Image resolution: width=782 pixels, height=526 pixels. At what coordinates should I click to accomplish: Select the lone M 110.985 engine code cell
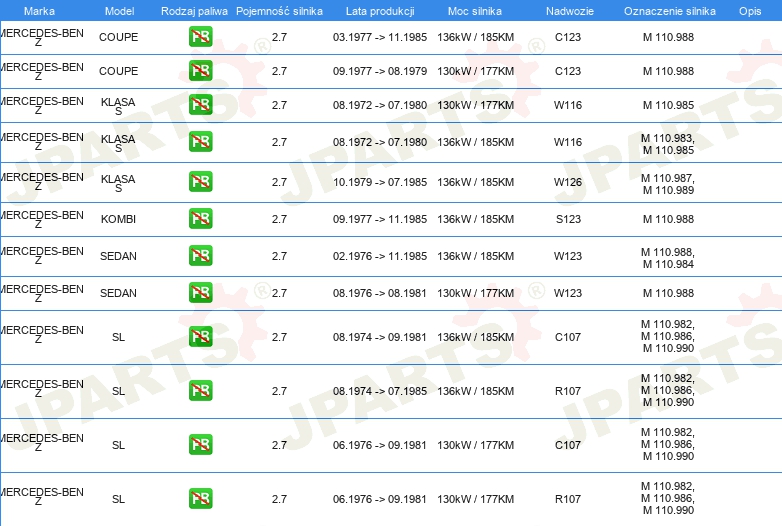[668, 105]
